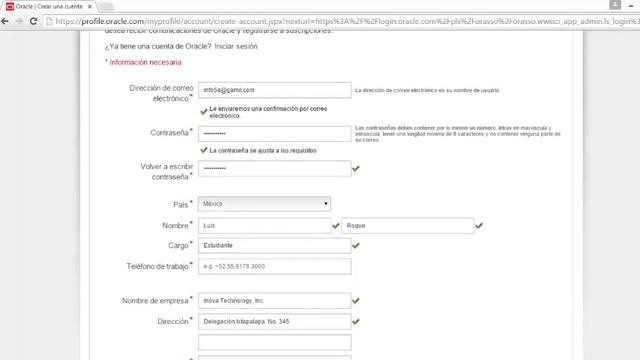Click the checkmark next to Estudiante field

point(356,245)
